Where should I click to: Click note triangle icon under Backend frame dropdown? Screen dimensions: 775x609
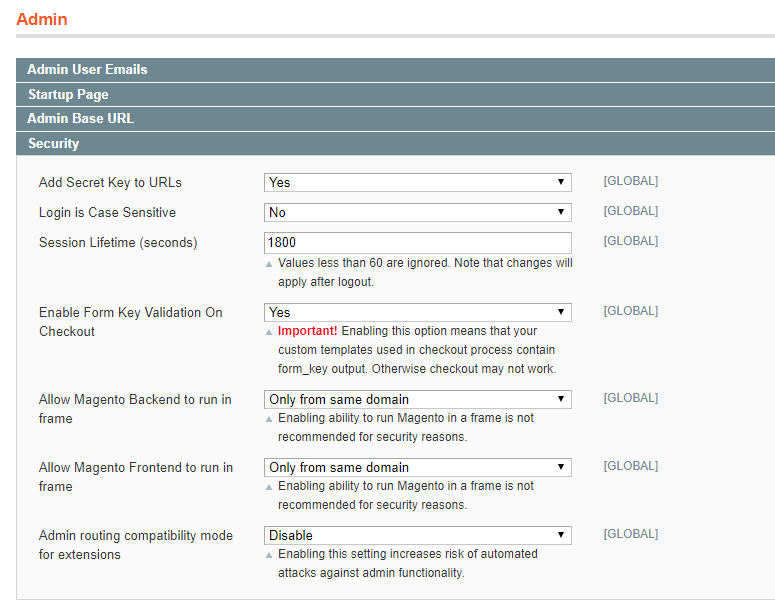[269, 419]
